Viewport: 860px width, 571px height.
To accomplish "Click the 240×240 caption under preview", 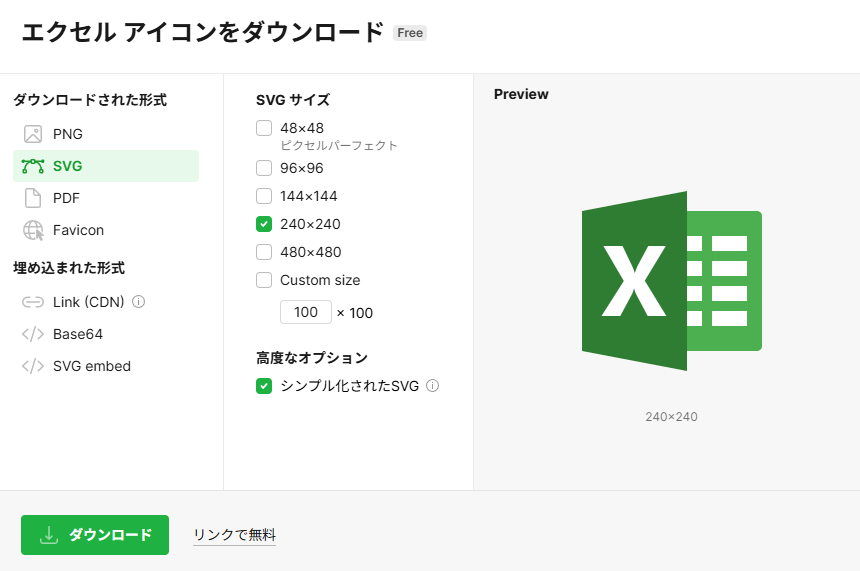I will pos(671,417).
